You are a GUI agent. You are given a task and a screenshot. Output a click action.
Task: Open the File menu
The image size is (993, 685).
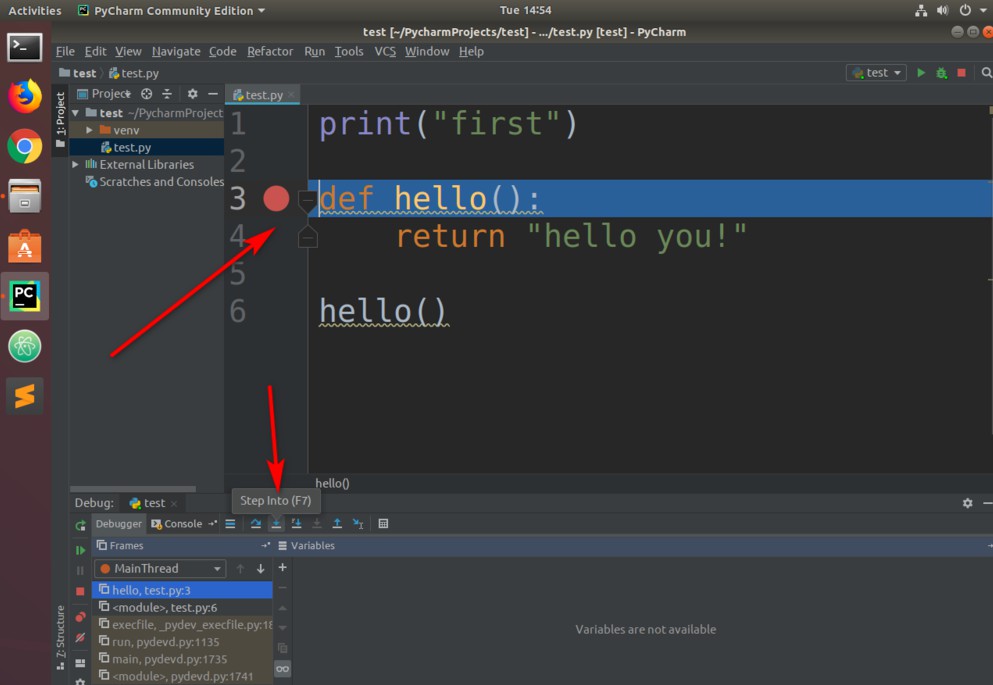[x=65, y=51]
